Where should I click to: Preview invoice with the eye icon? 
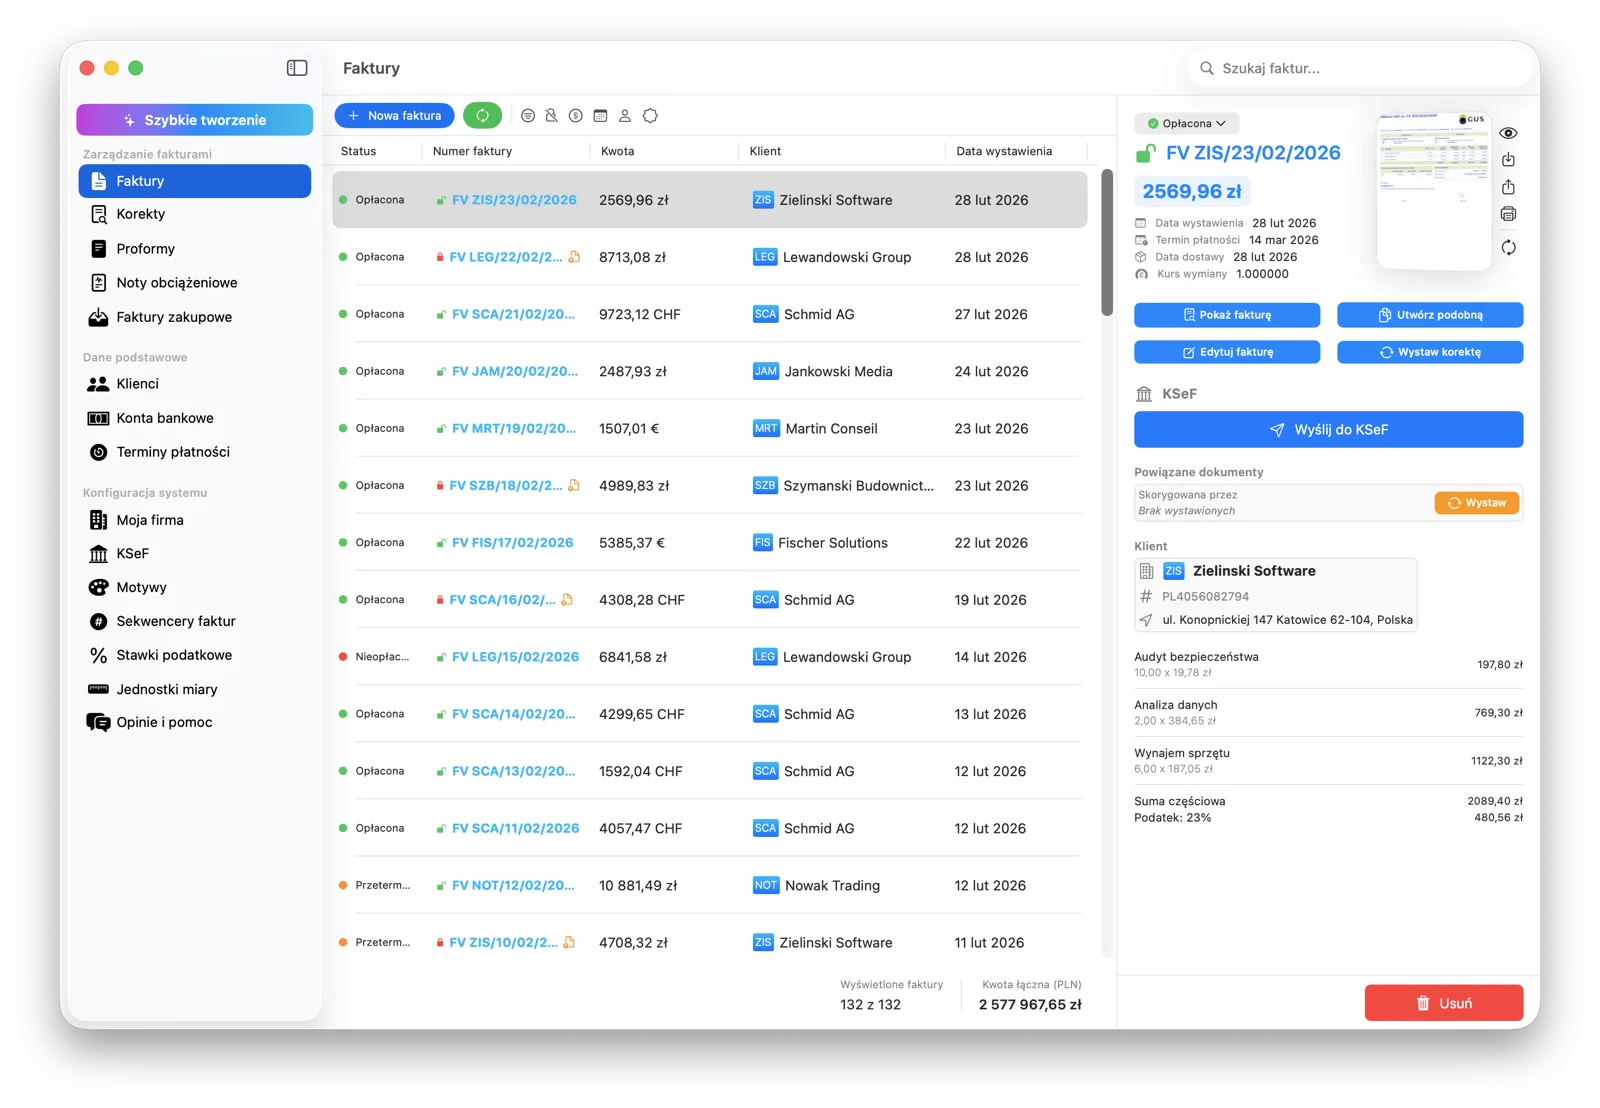click(x=1508, y=133)
